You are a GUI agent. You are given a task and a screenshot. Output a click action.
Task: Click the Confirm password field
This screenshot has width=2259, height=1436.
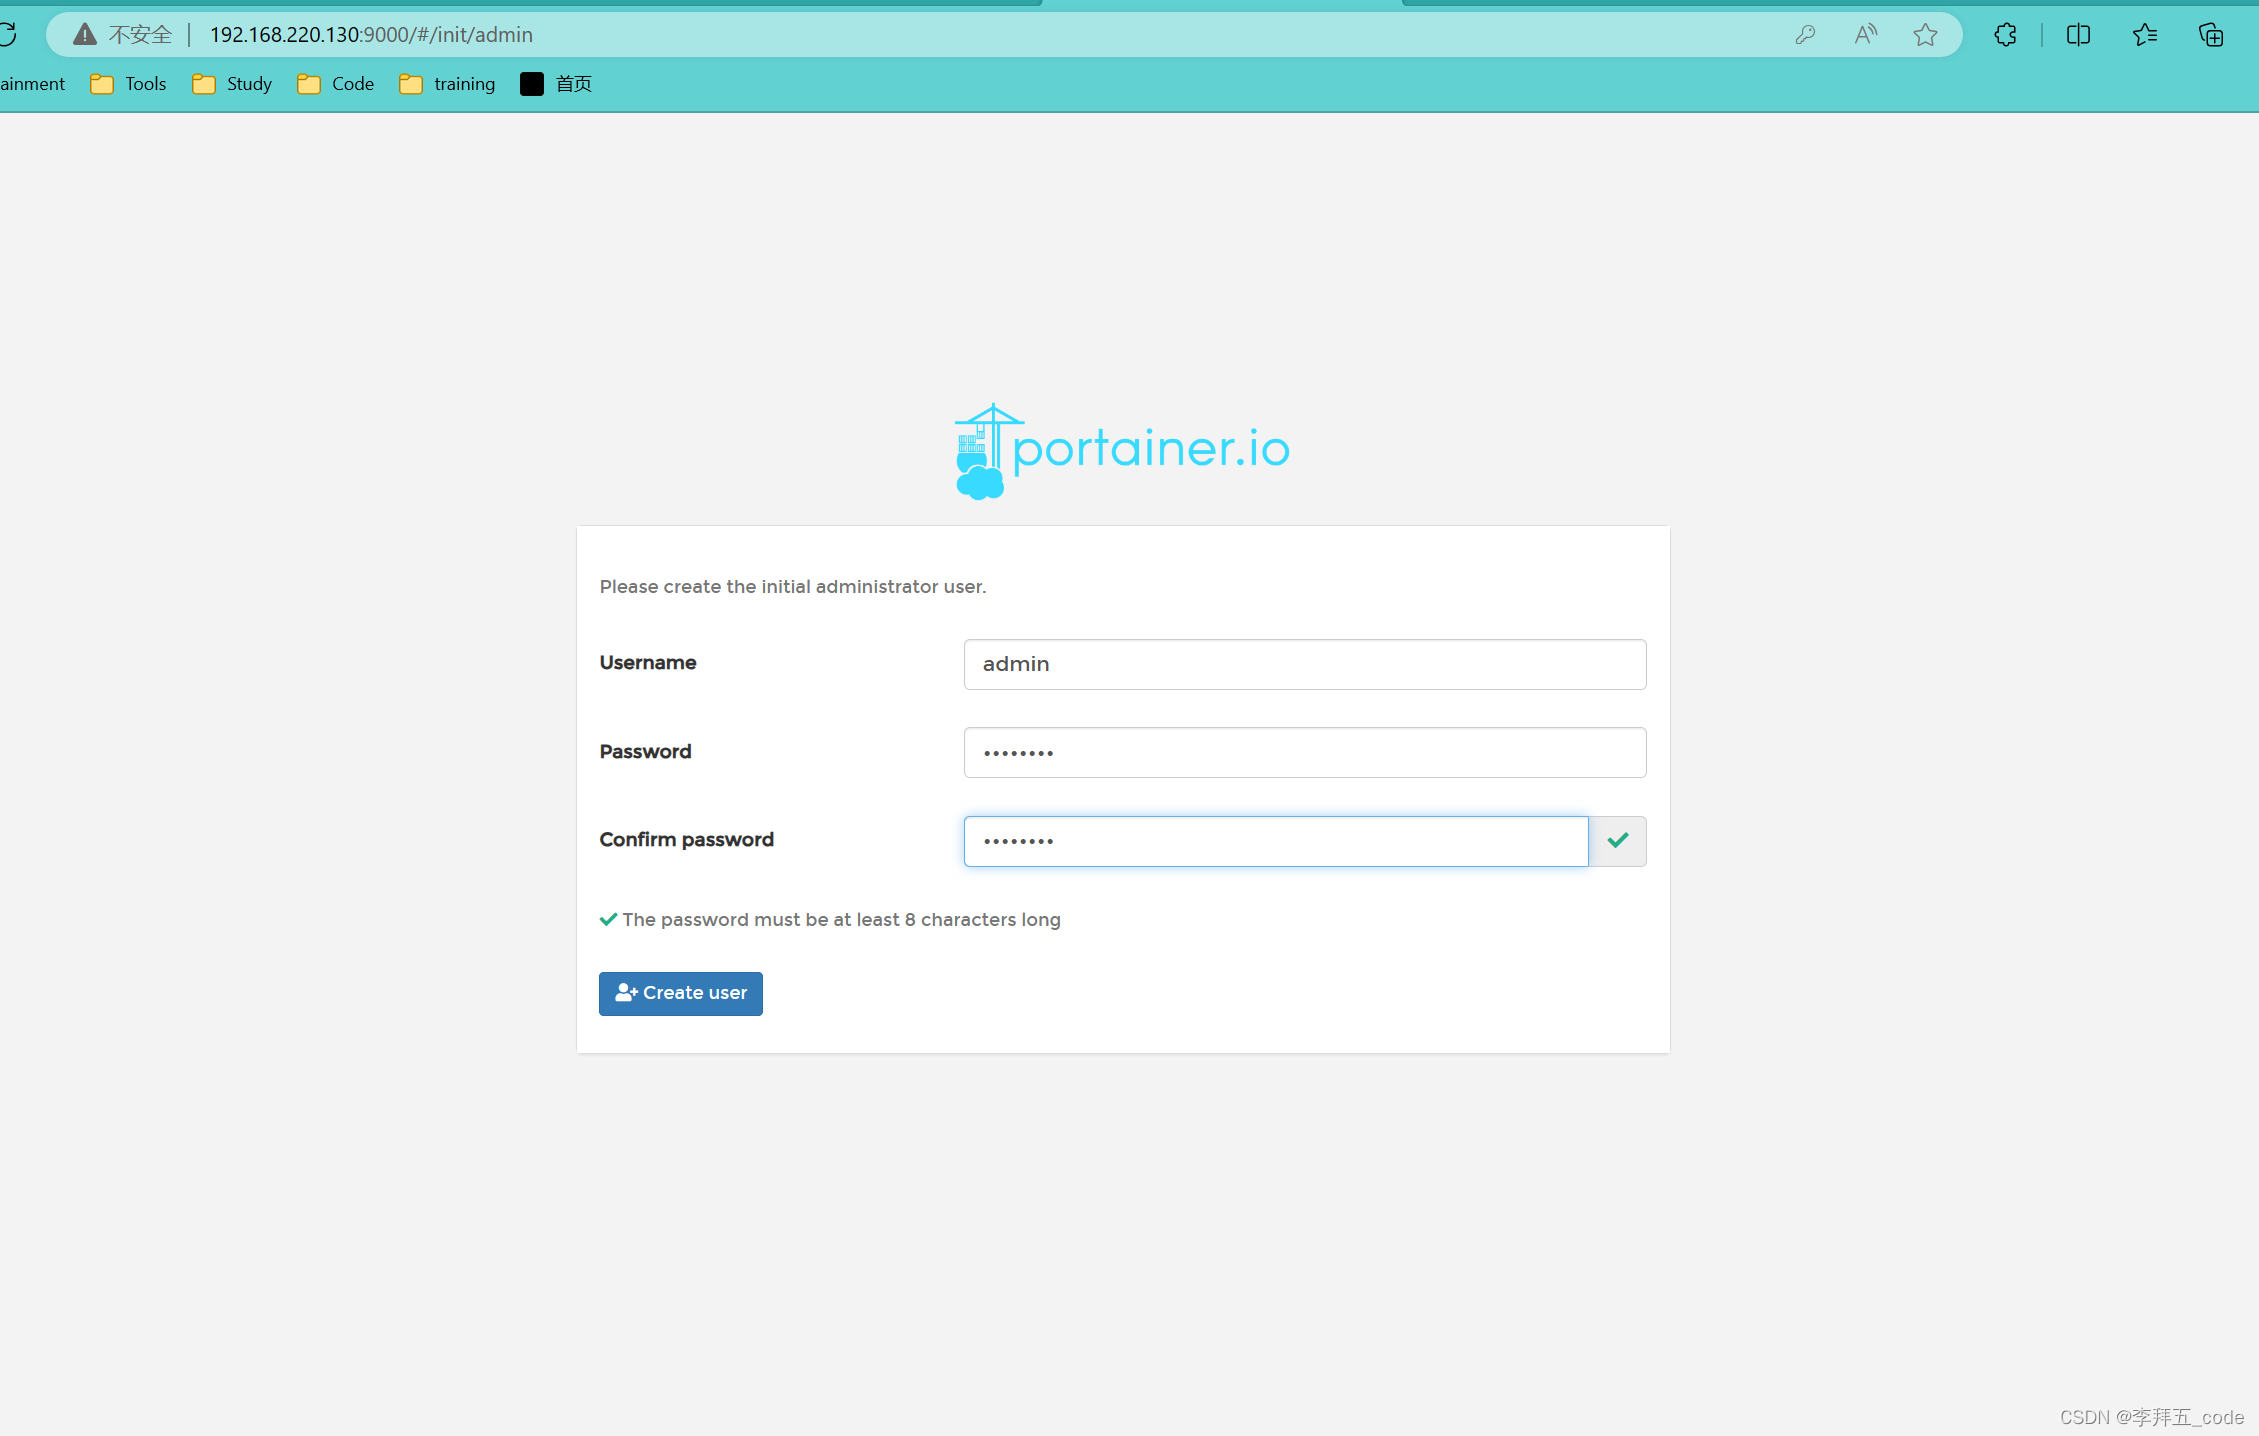tap(1275, 841)
